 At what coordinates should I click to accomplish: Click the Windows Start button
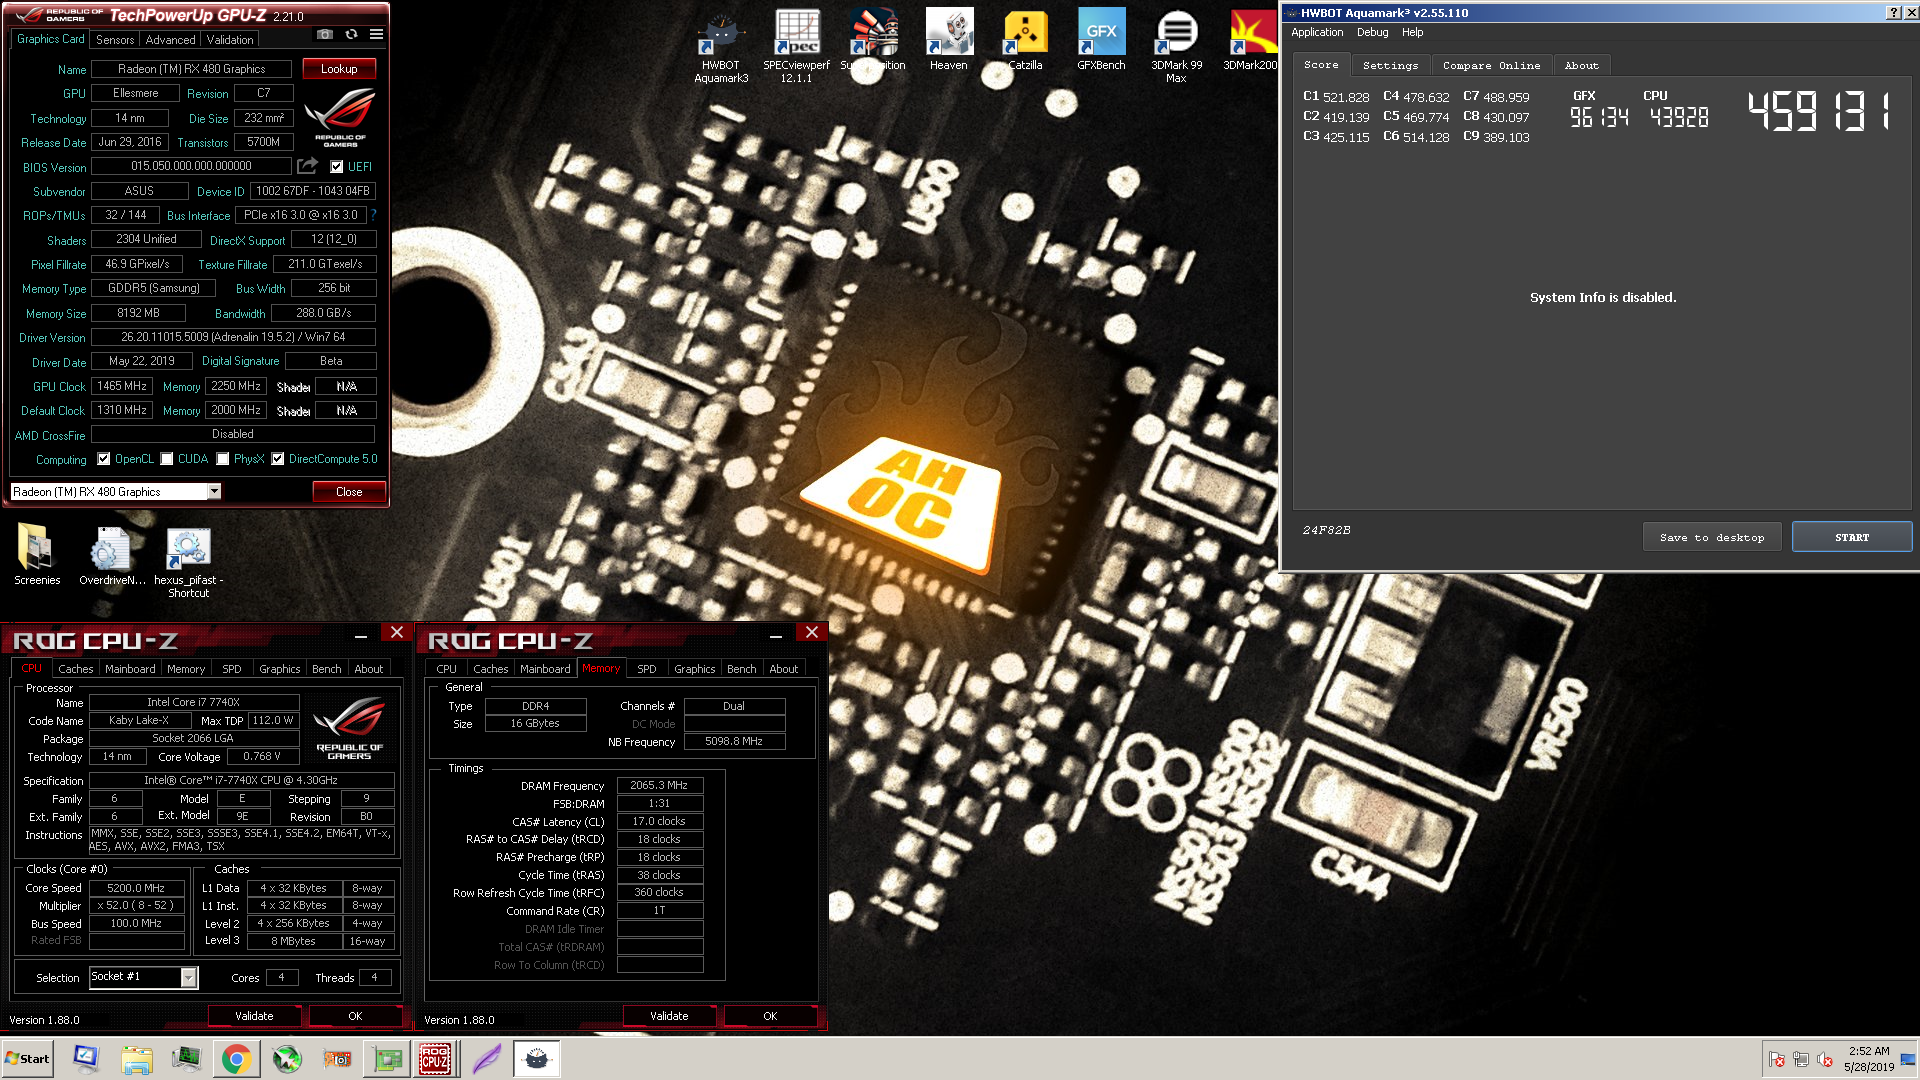tap(28, 1059)
